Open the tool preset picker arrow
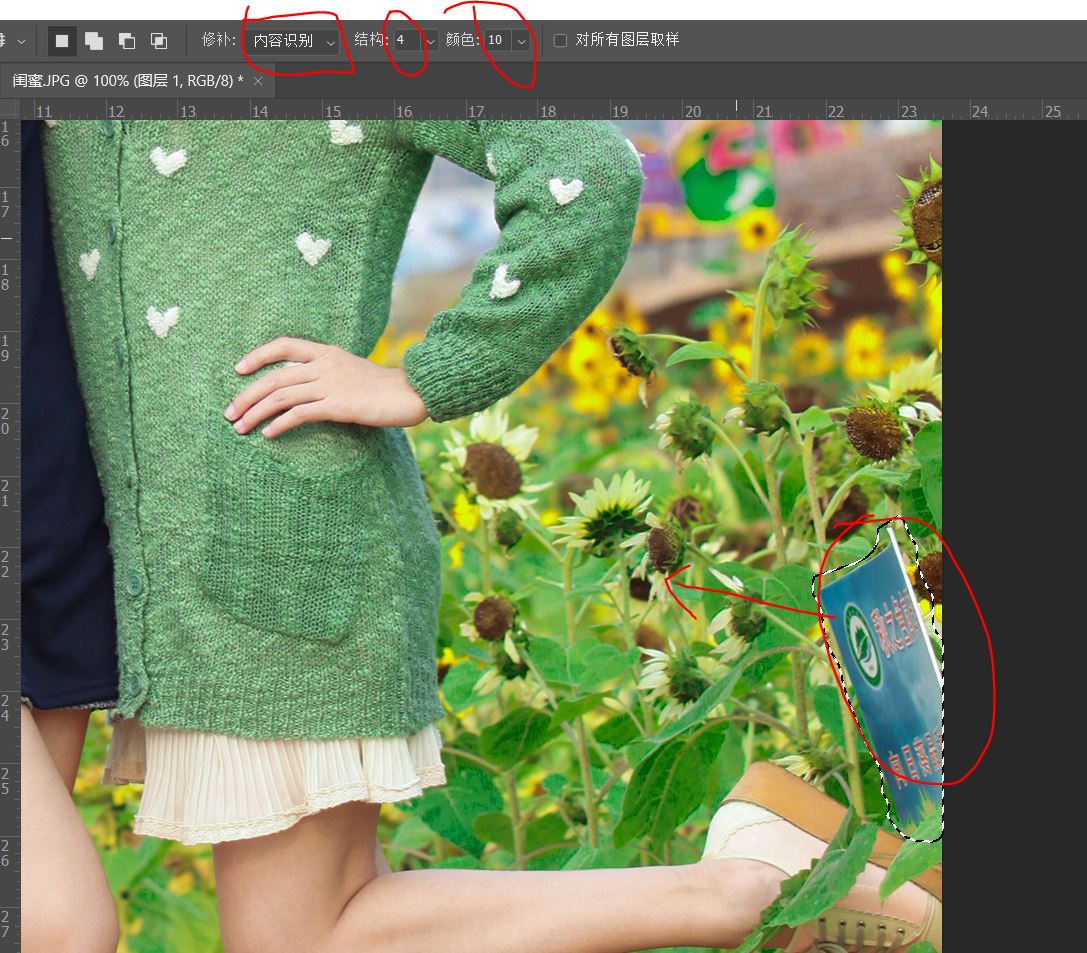The height and width of the screenshot is (953, 1087). (21, 41)
